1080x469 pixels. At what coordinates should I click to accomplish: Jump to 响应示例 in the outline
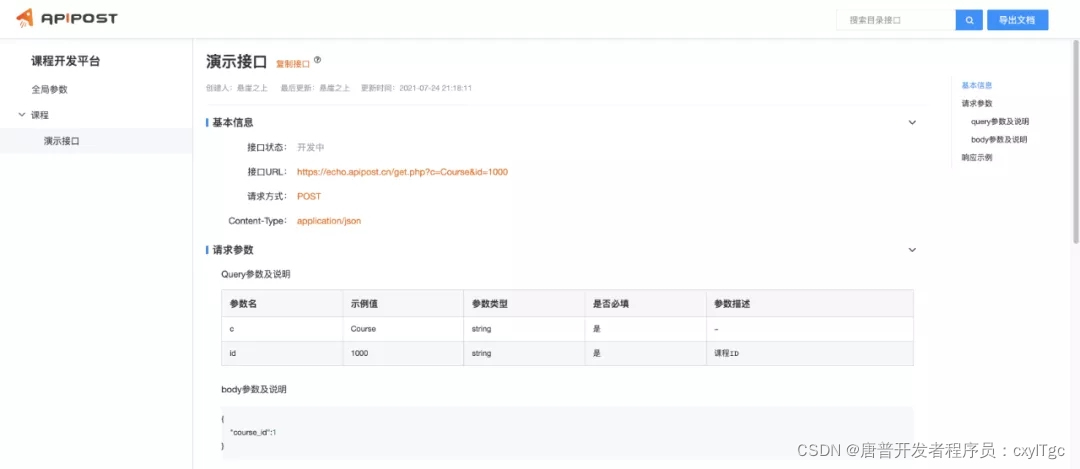click(977, 157)
